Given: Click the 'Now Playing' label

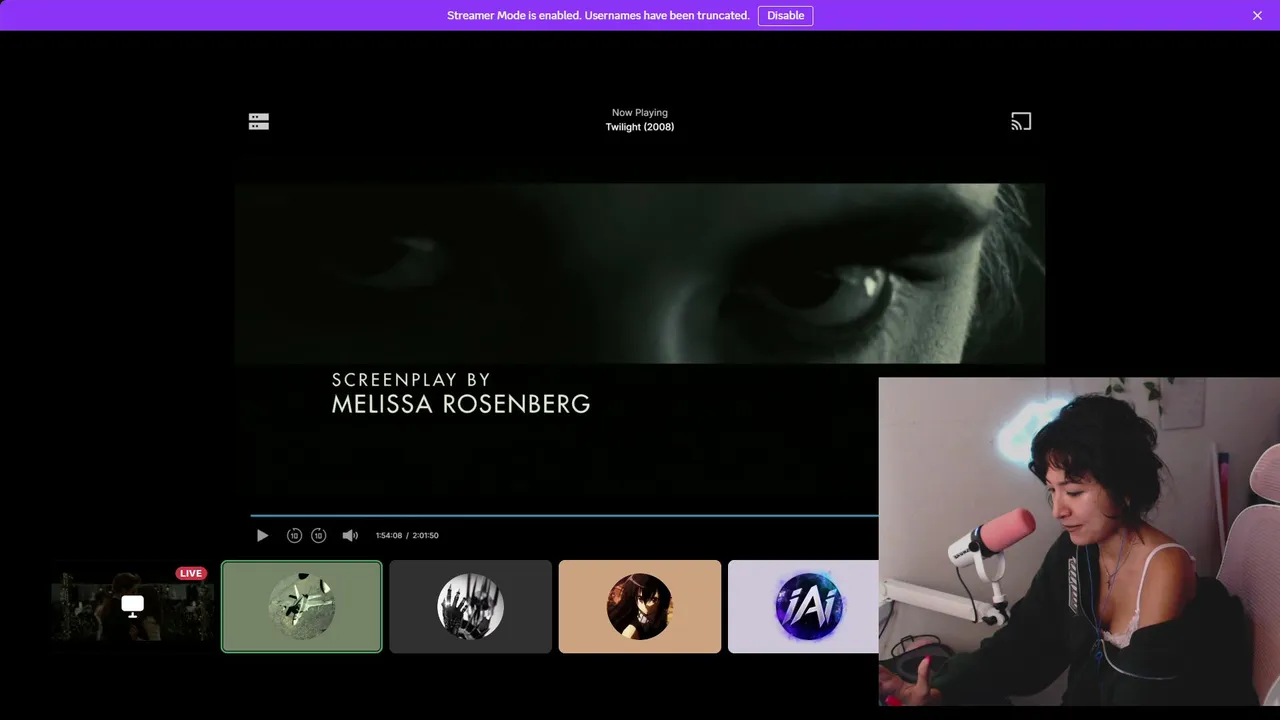Looking at the screenshot, I should (x=640, y=113).
